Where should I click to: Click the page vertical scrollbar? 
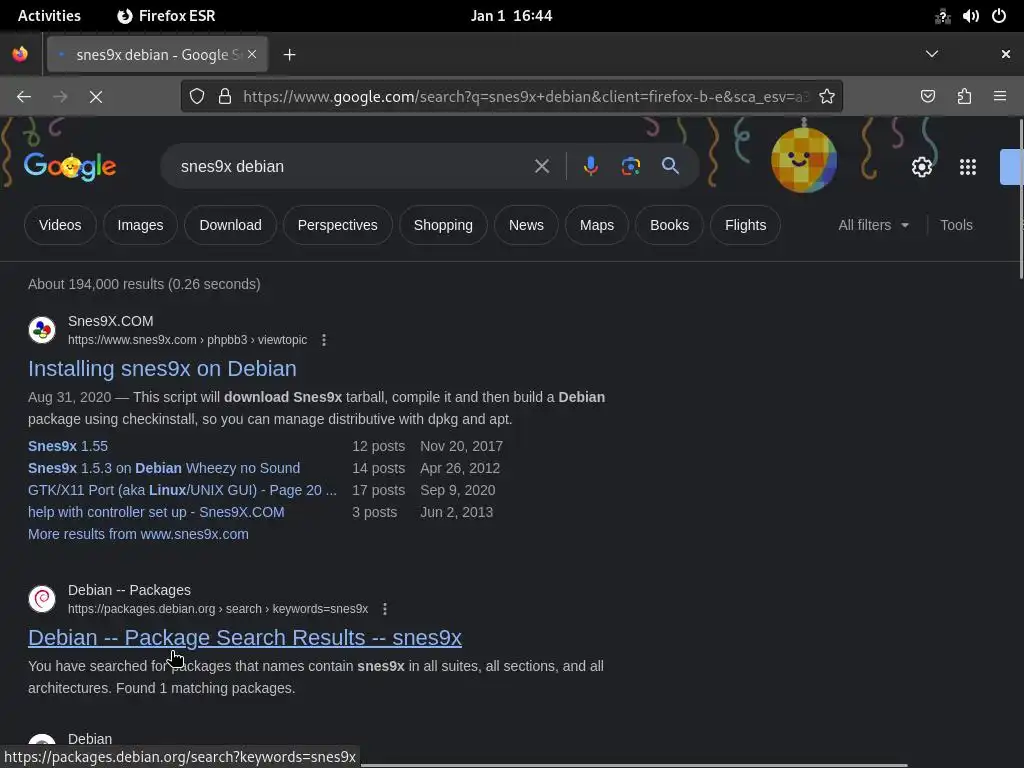click(x=1020, y=199)
